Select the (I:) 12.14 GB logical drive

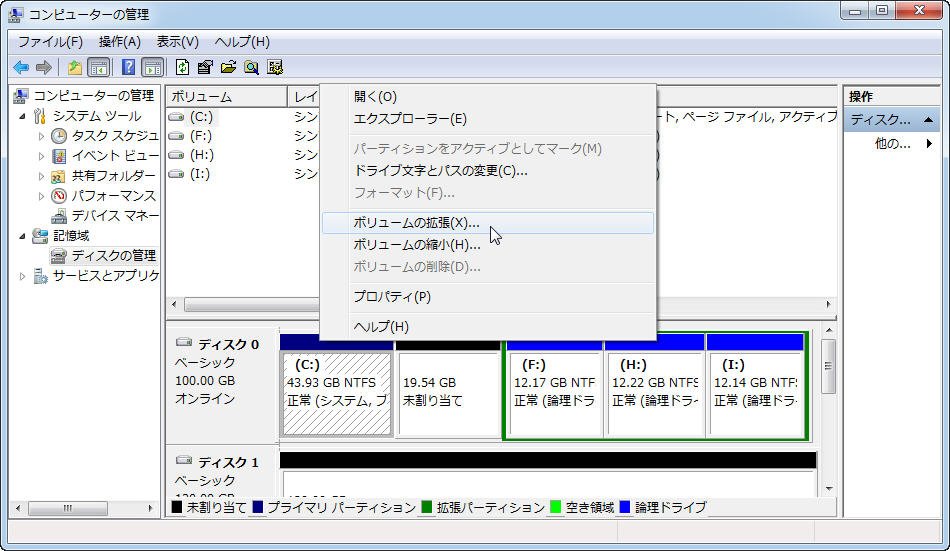pyautogui.click(x=756, y=394)
